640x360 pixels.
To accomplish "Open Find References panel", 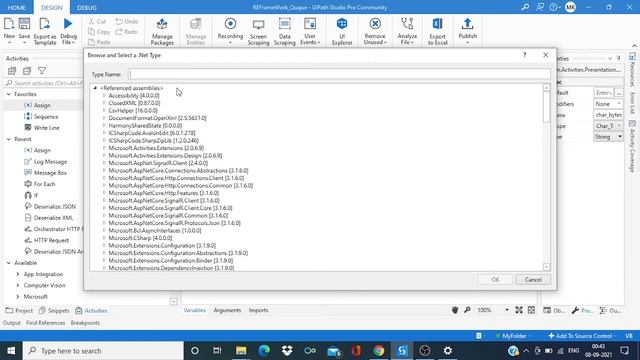I will [x=46, y=323].
